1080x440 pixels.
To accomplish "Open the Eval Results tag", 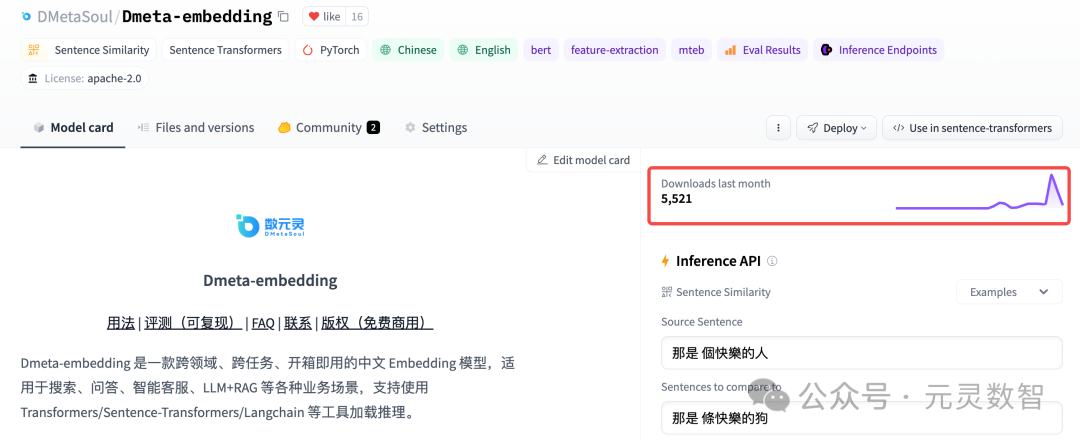I will point(762,50).
